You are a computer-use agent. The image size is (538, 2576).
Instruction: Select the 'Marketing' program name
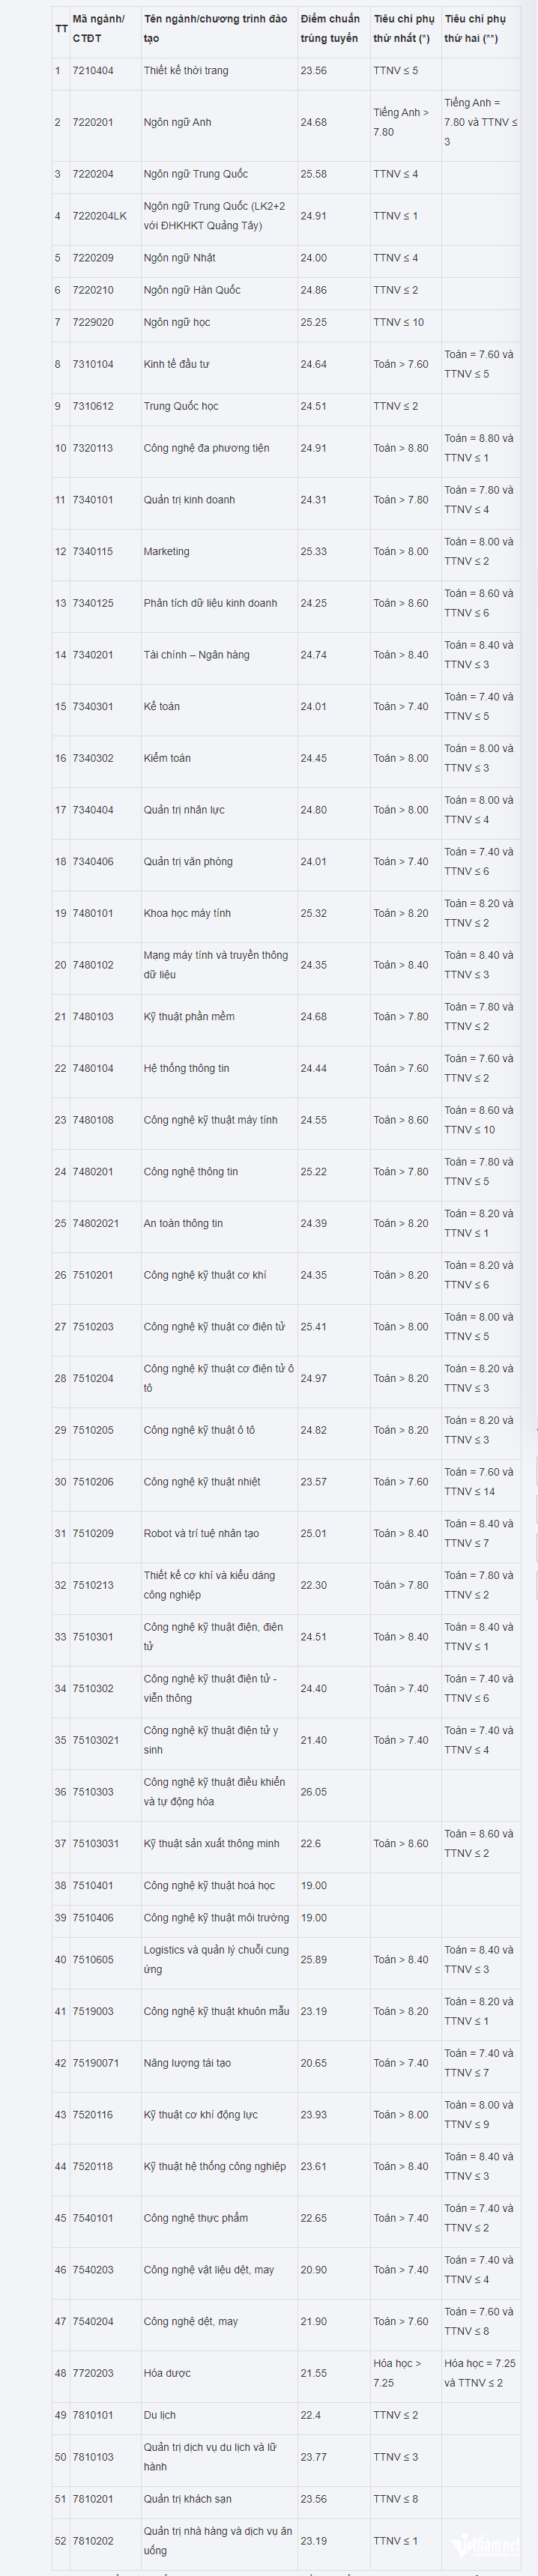click(x=166, y=552)
